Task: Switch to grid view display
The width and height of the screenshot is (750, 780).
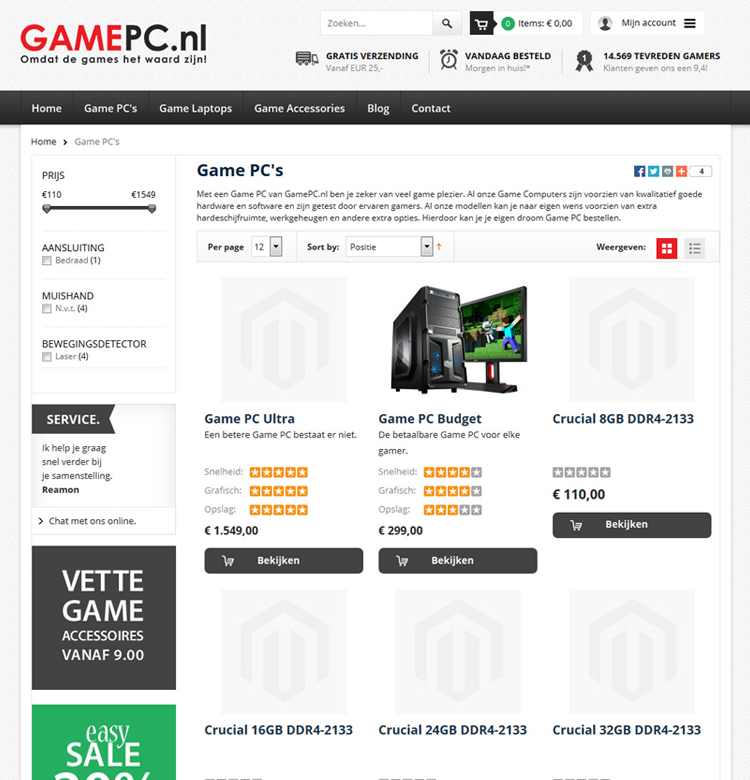Action: [x=666, y=248]
